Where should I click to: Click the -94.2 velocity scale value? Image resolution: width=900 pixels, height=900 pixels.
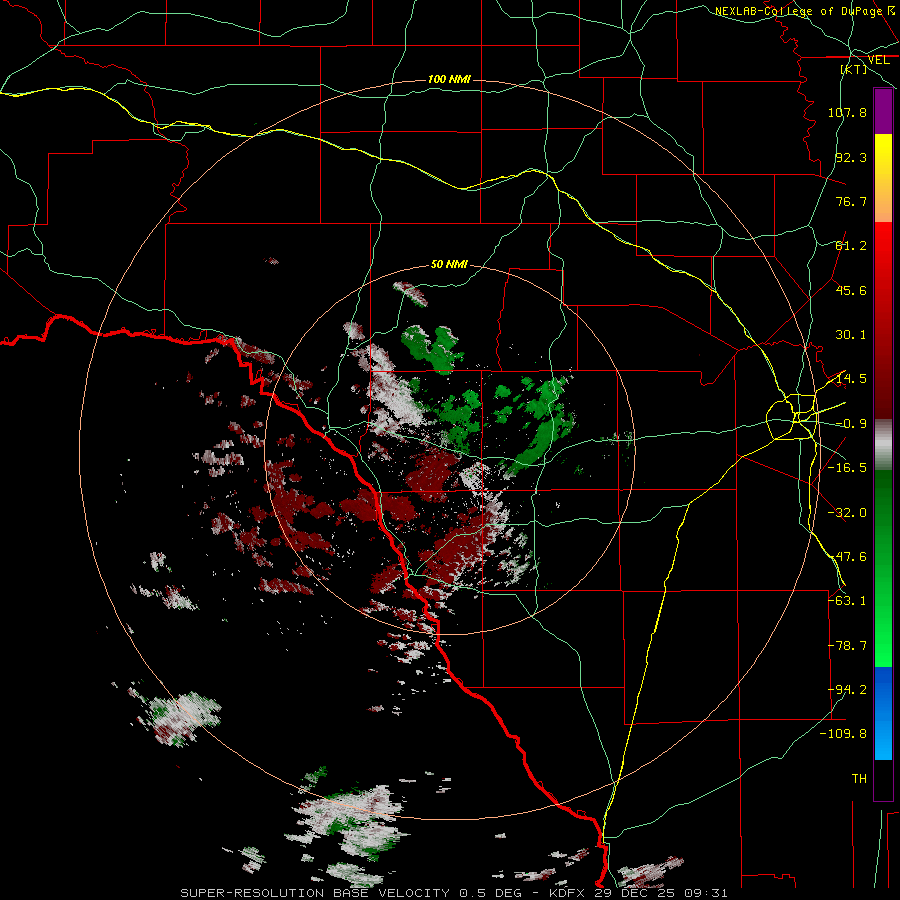847,690
